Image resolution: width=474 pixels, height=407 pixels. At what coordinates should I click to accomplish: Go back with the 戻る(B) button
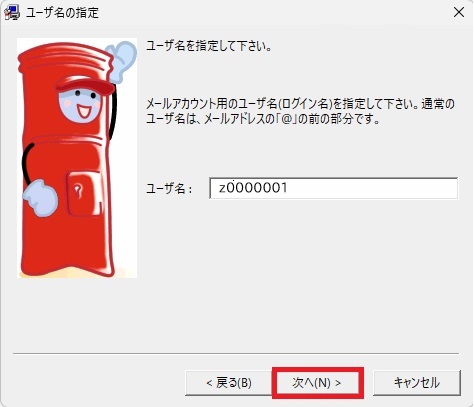click(x=229, y=383)
